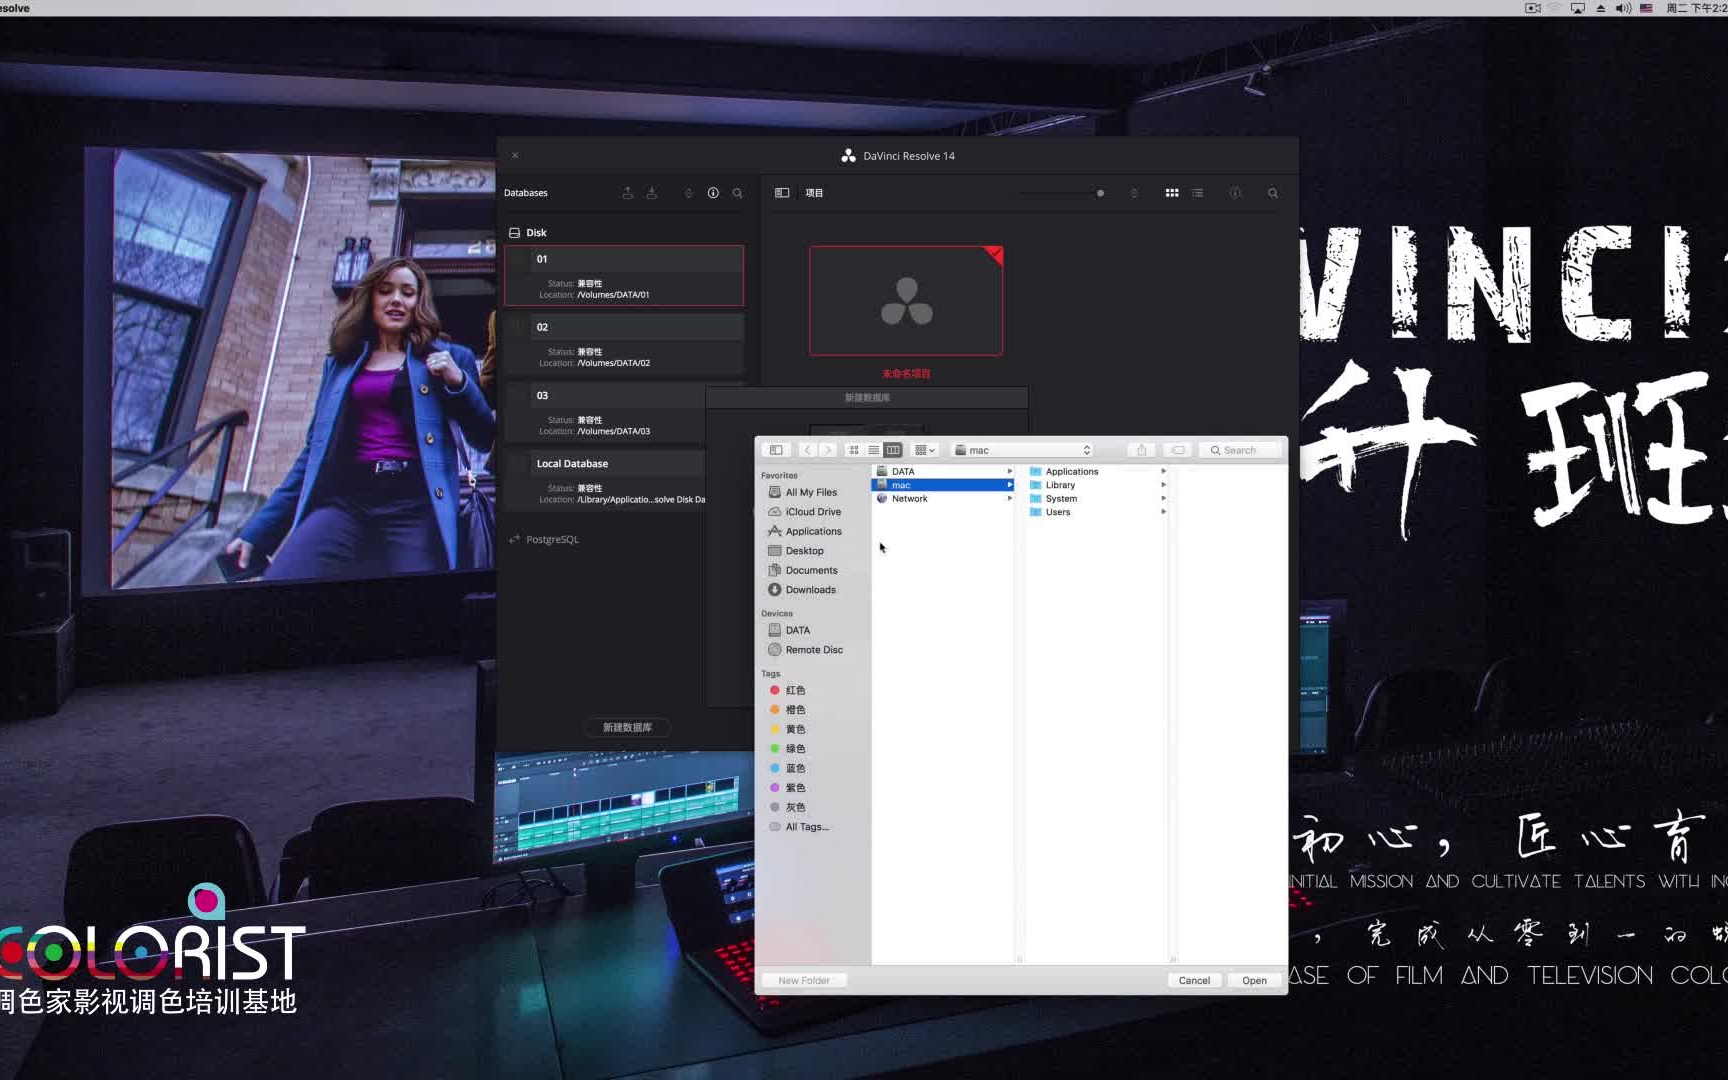Screen dimensions: 1728x1080
Task: Select Network in the first column
Action: 944,498
